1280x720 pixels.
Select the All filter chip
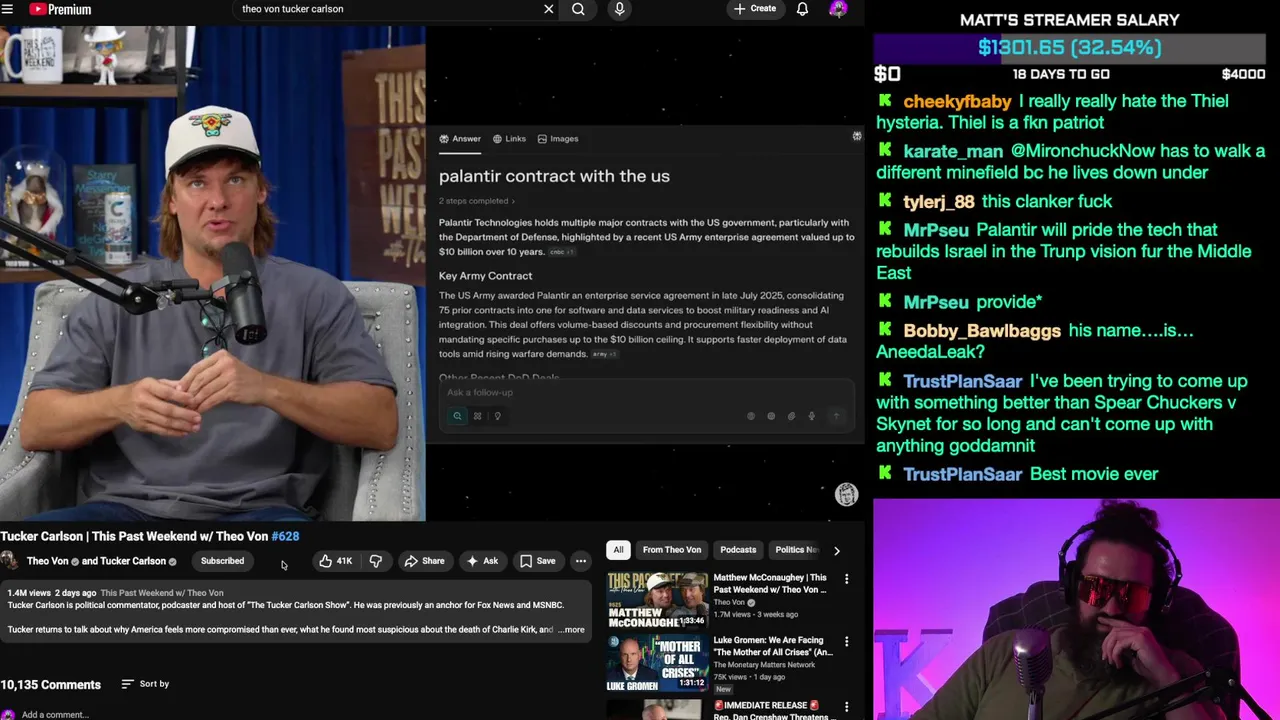[618, 550]
